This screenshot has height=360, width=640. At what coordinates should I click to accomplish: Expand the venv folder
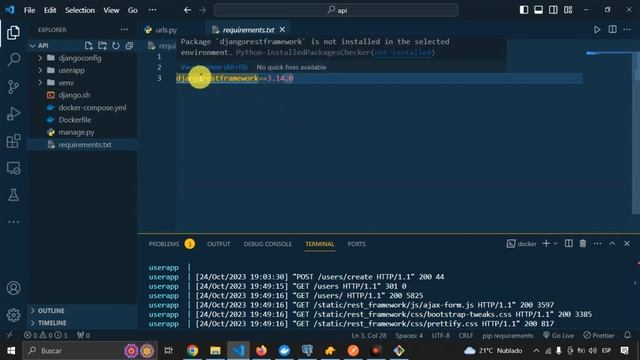point(40,83)
